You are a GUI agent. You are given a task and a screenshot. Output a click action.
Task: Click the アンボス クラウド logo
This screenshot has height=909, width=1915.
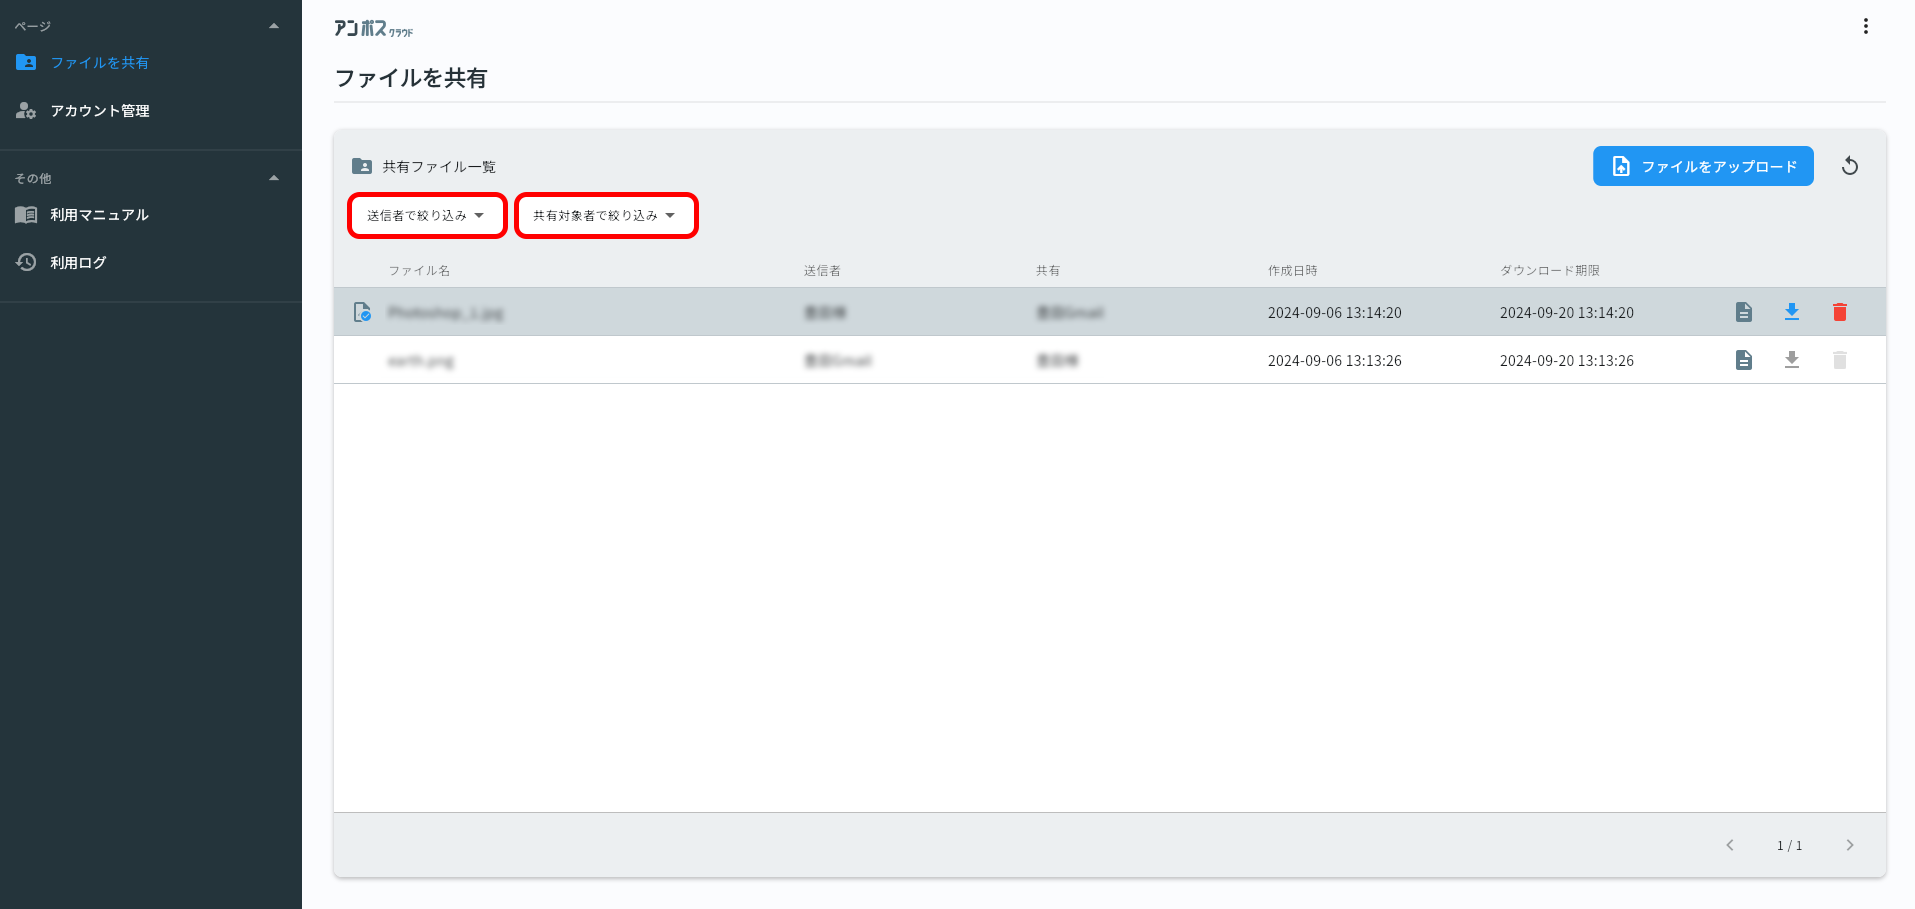pos(373,28)
